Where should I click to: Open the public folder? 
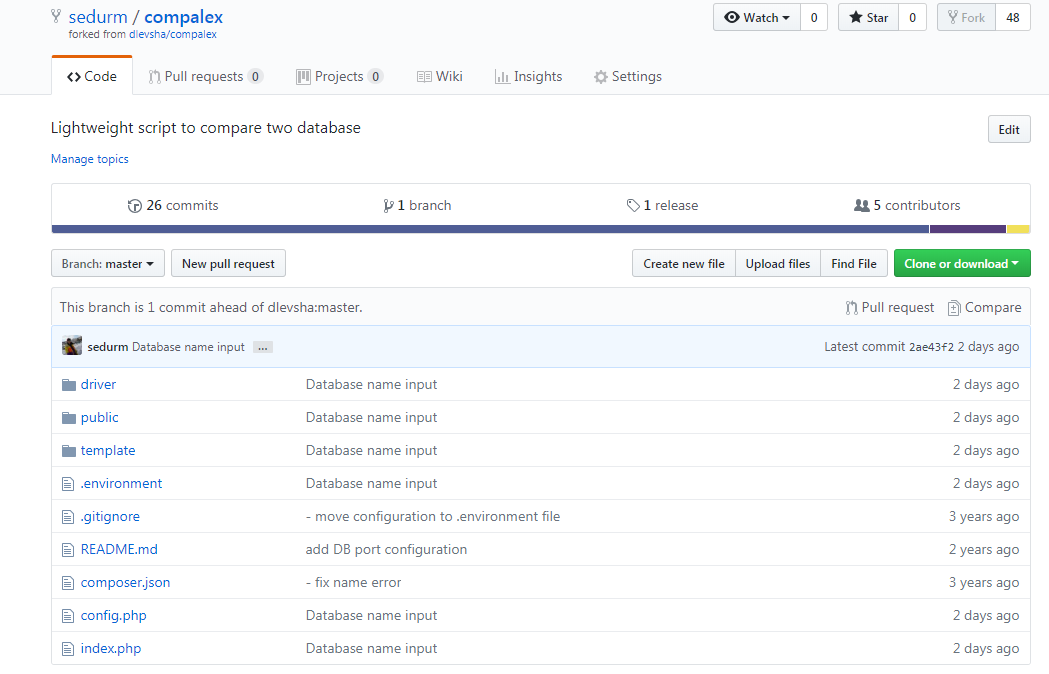pyautogui.click(x=100, y=417)
